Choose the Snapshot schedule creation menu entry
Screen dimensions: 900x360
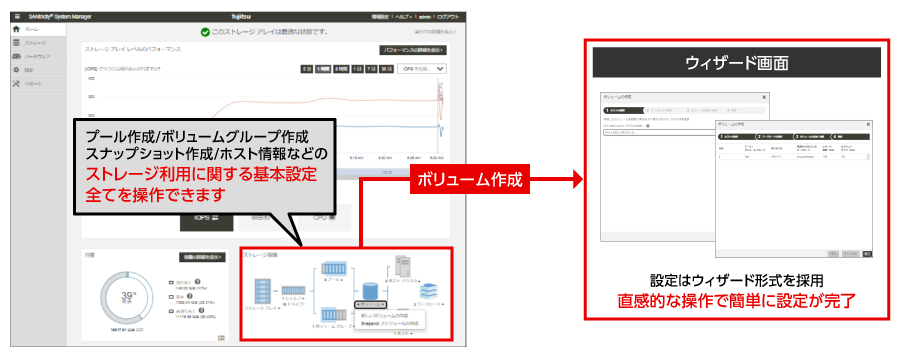tap(389, 324)
